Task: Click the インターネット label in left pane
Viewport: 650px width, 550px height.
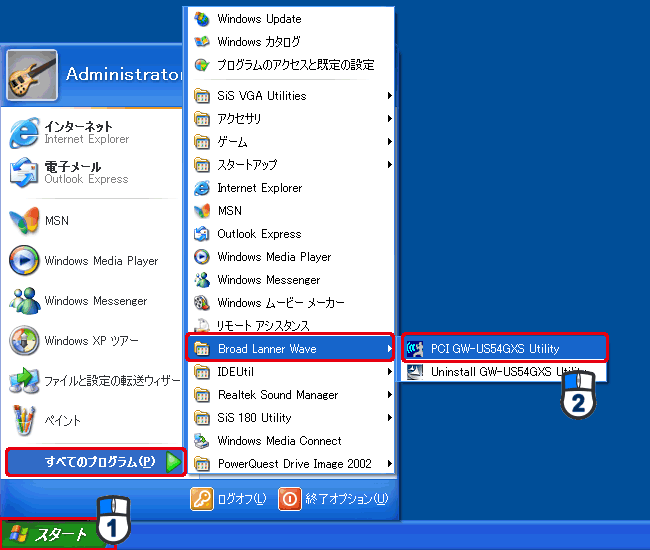Action: 78,126
